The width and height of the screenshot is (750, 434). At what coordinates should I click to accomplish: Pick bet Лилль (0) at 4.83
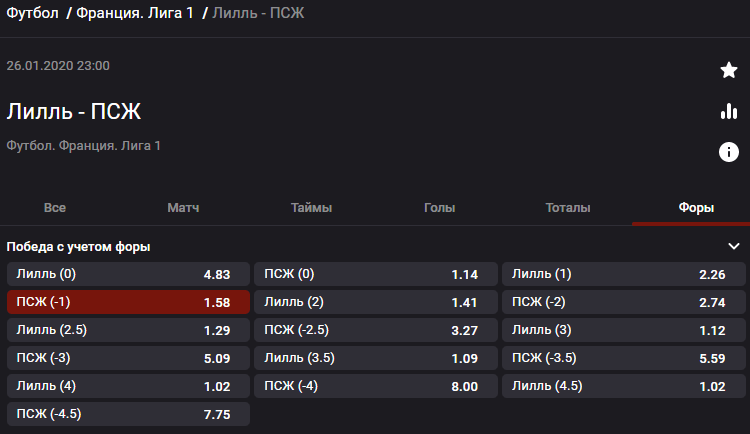pyautogui.click(x=128, y=274)
